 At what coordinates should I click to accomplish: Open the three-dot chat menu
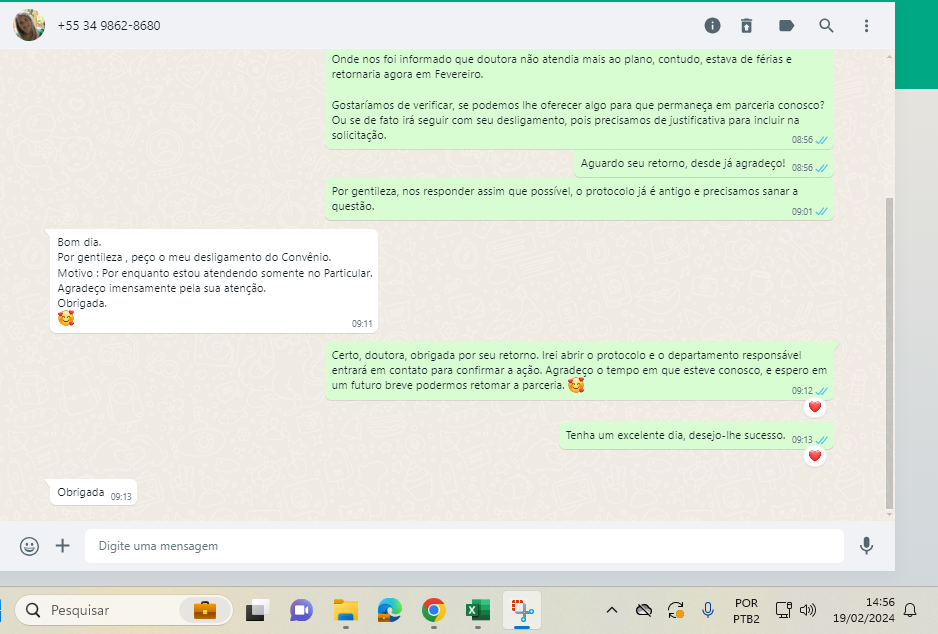pos(866,26)
